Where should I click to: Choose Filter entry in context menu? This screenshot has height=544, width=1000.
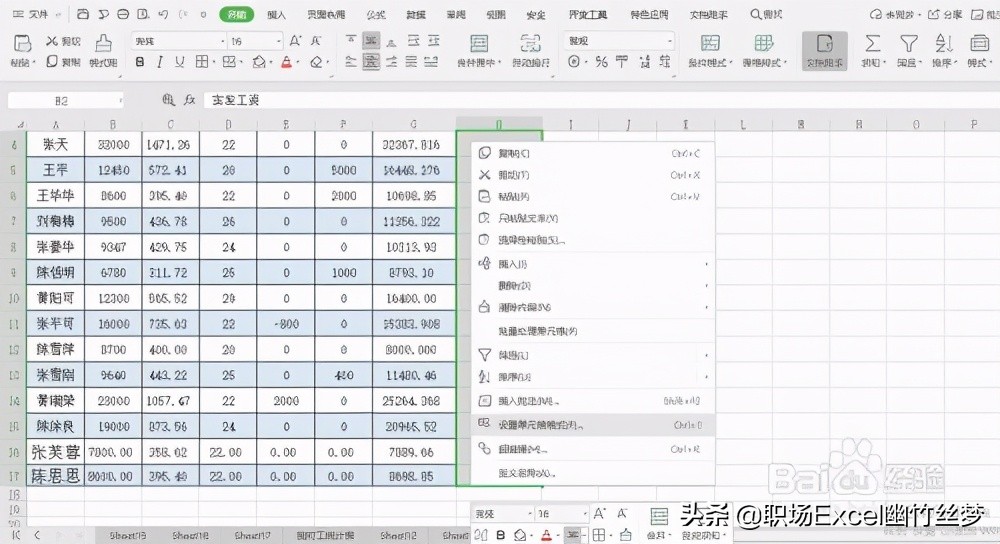[592, 355]
